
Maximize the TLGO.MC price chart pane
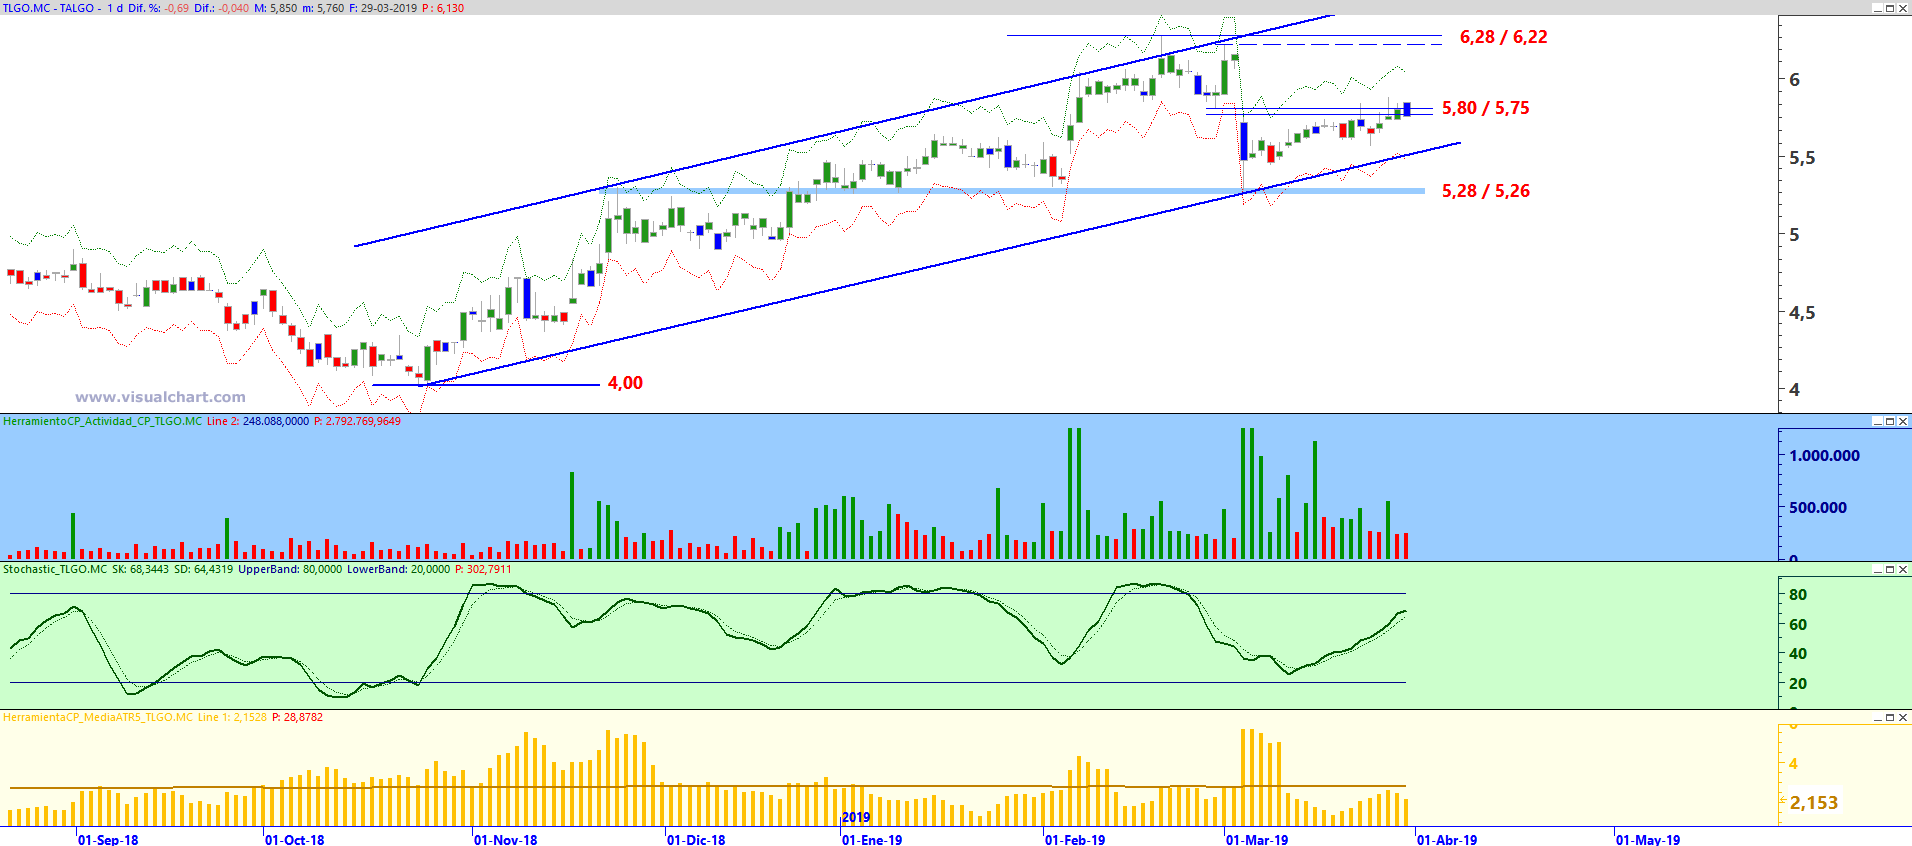(1890, 8)
